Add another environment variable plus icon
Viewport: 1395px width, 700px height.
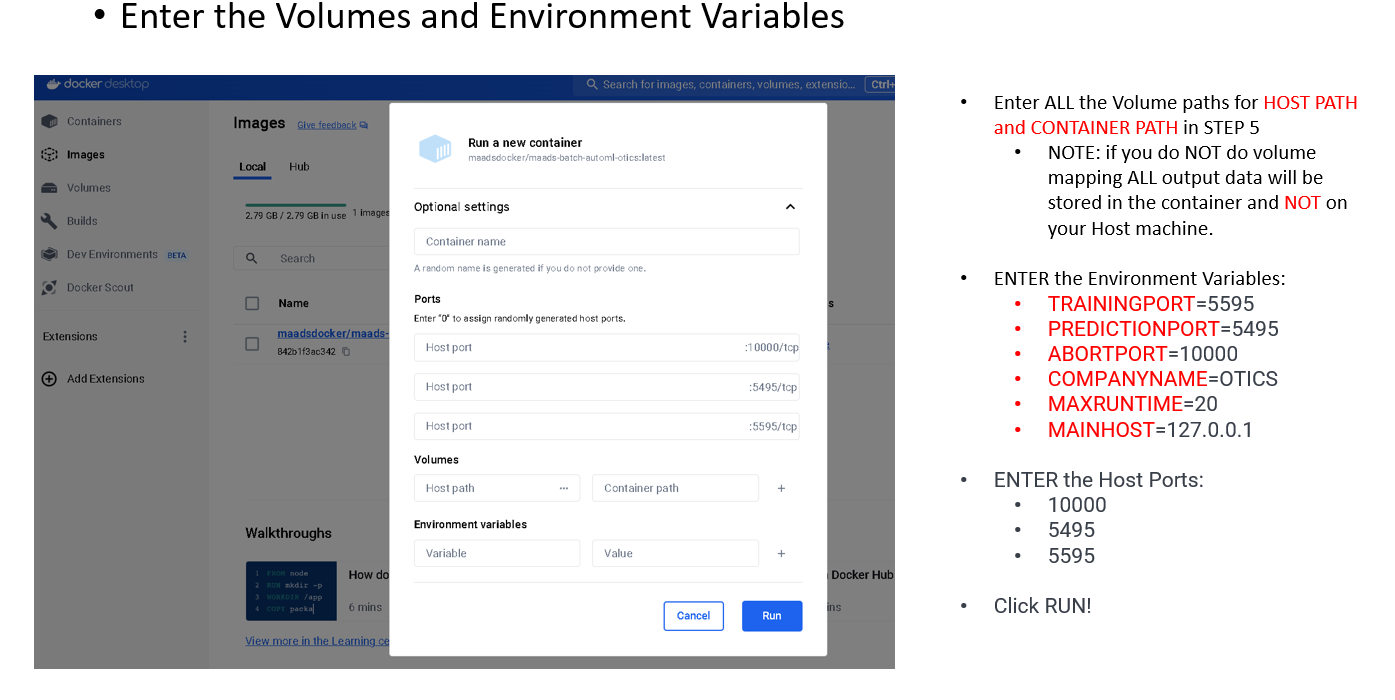point(781,553)
